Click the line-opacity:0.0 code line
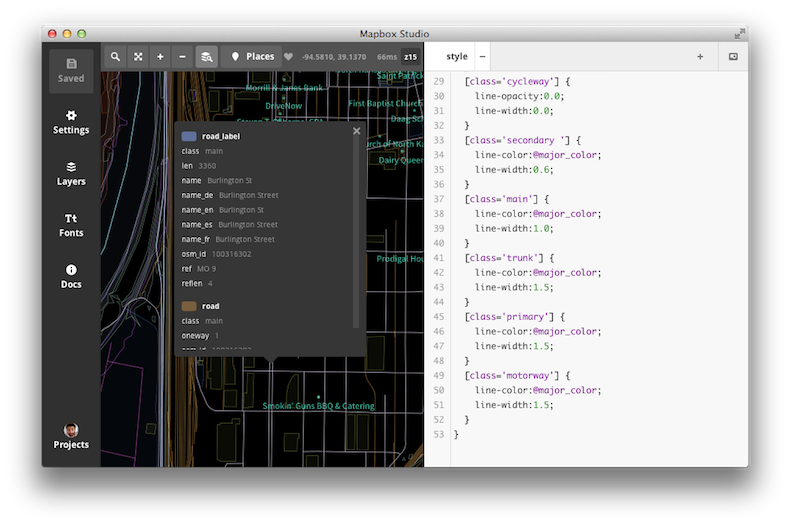The width and height of the screenshot is (790, 525). point(519,96)
